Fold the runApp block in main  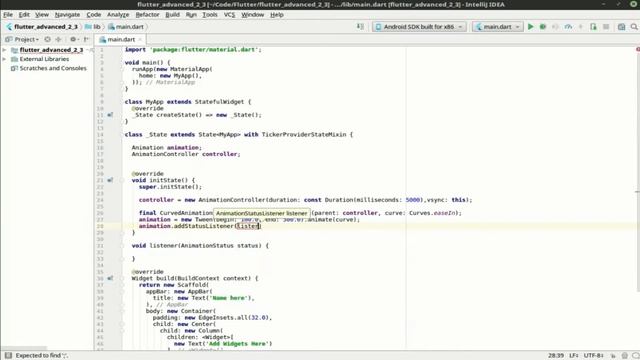click(122, 69)
